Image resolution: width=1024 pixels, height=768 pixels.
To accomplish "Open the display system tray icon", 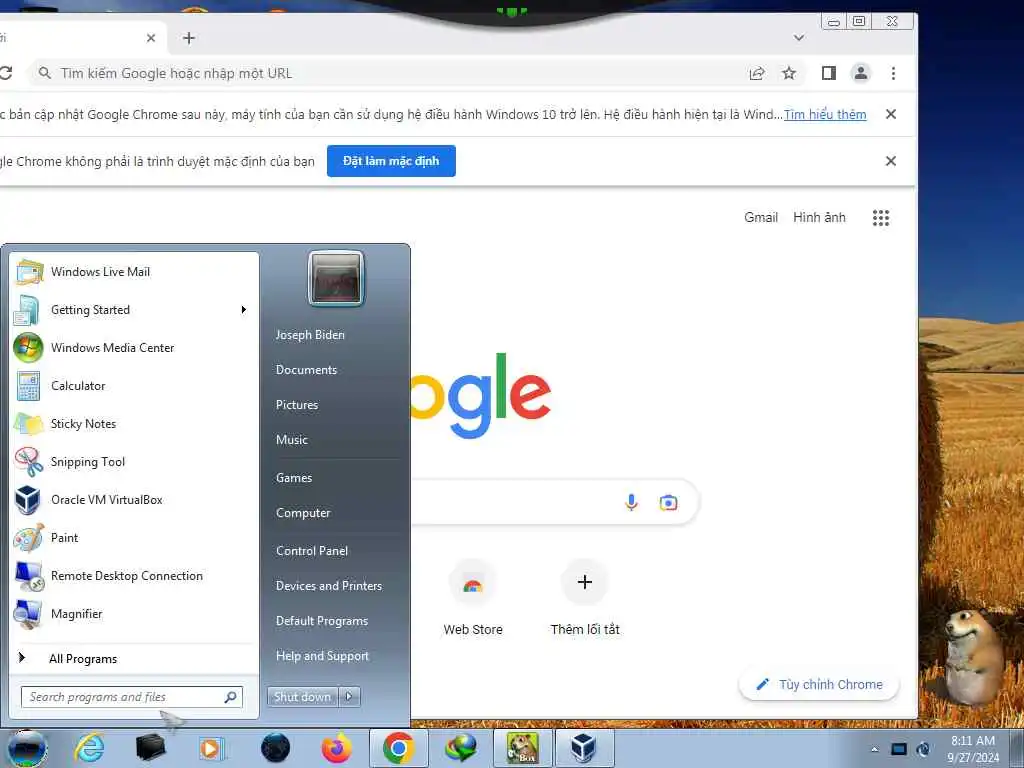I will tap(899, 749).
